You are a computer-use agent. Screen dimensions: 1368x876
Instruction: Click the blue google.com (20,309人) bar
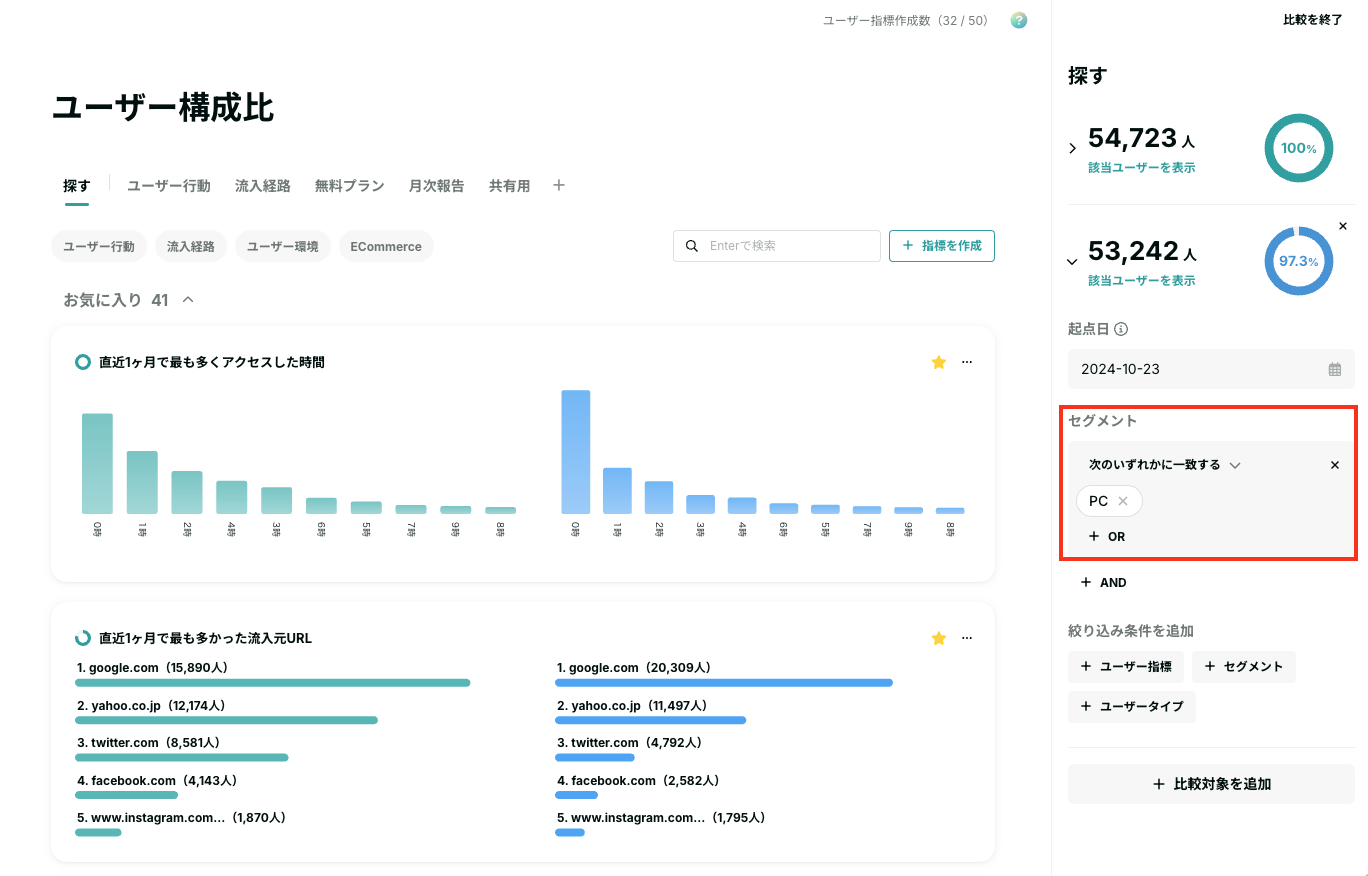coord(724,683)
